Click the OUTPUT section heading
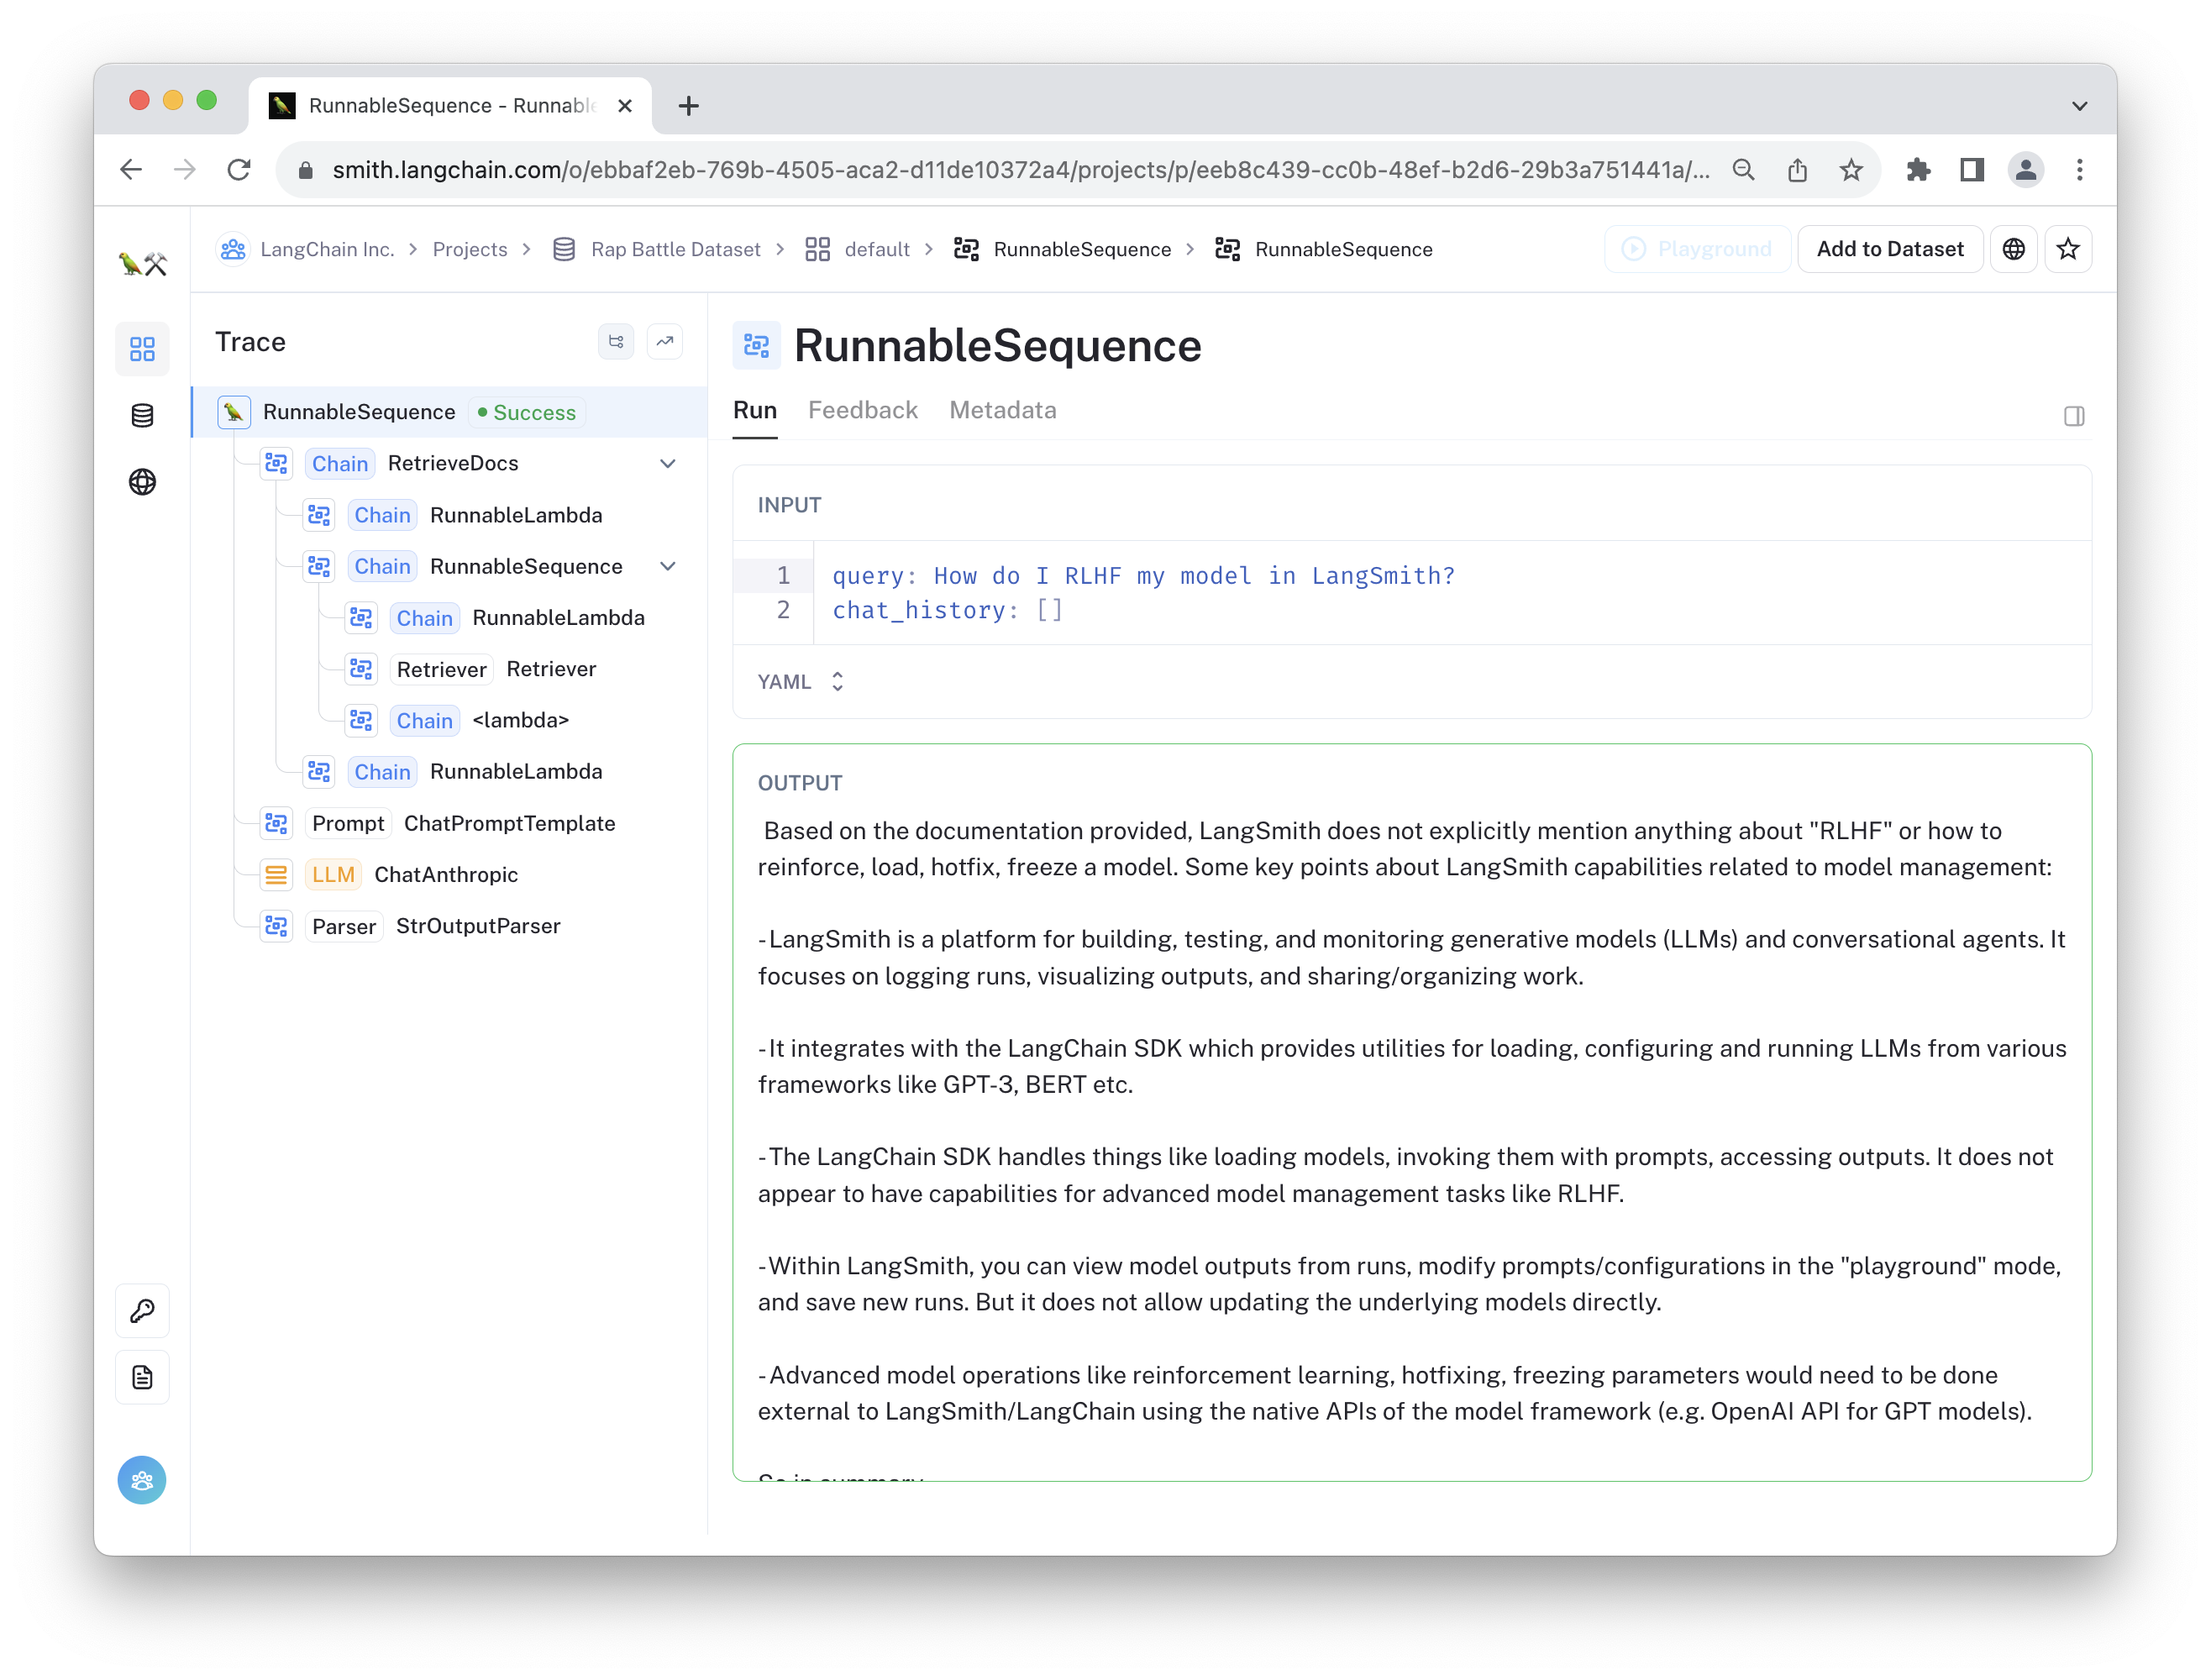The image size is (2211, 1680). click(800, 783)
